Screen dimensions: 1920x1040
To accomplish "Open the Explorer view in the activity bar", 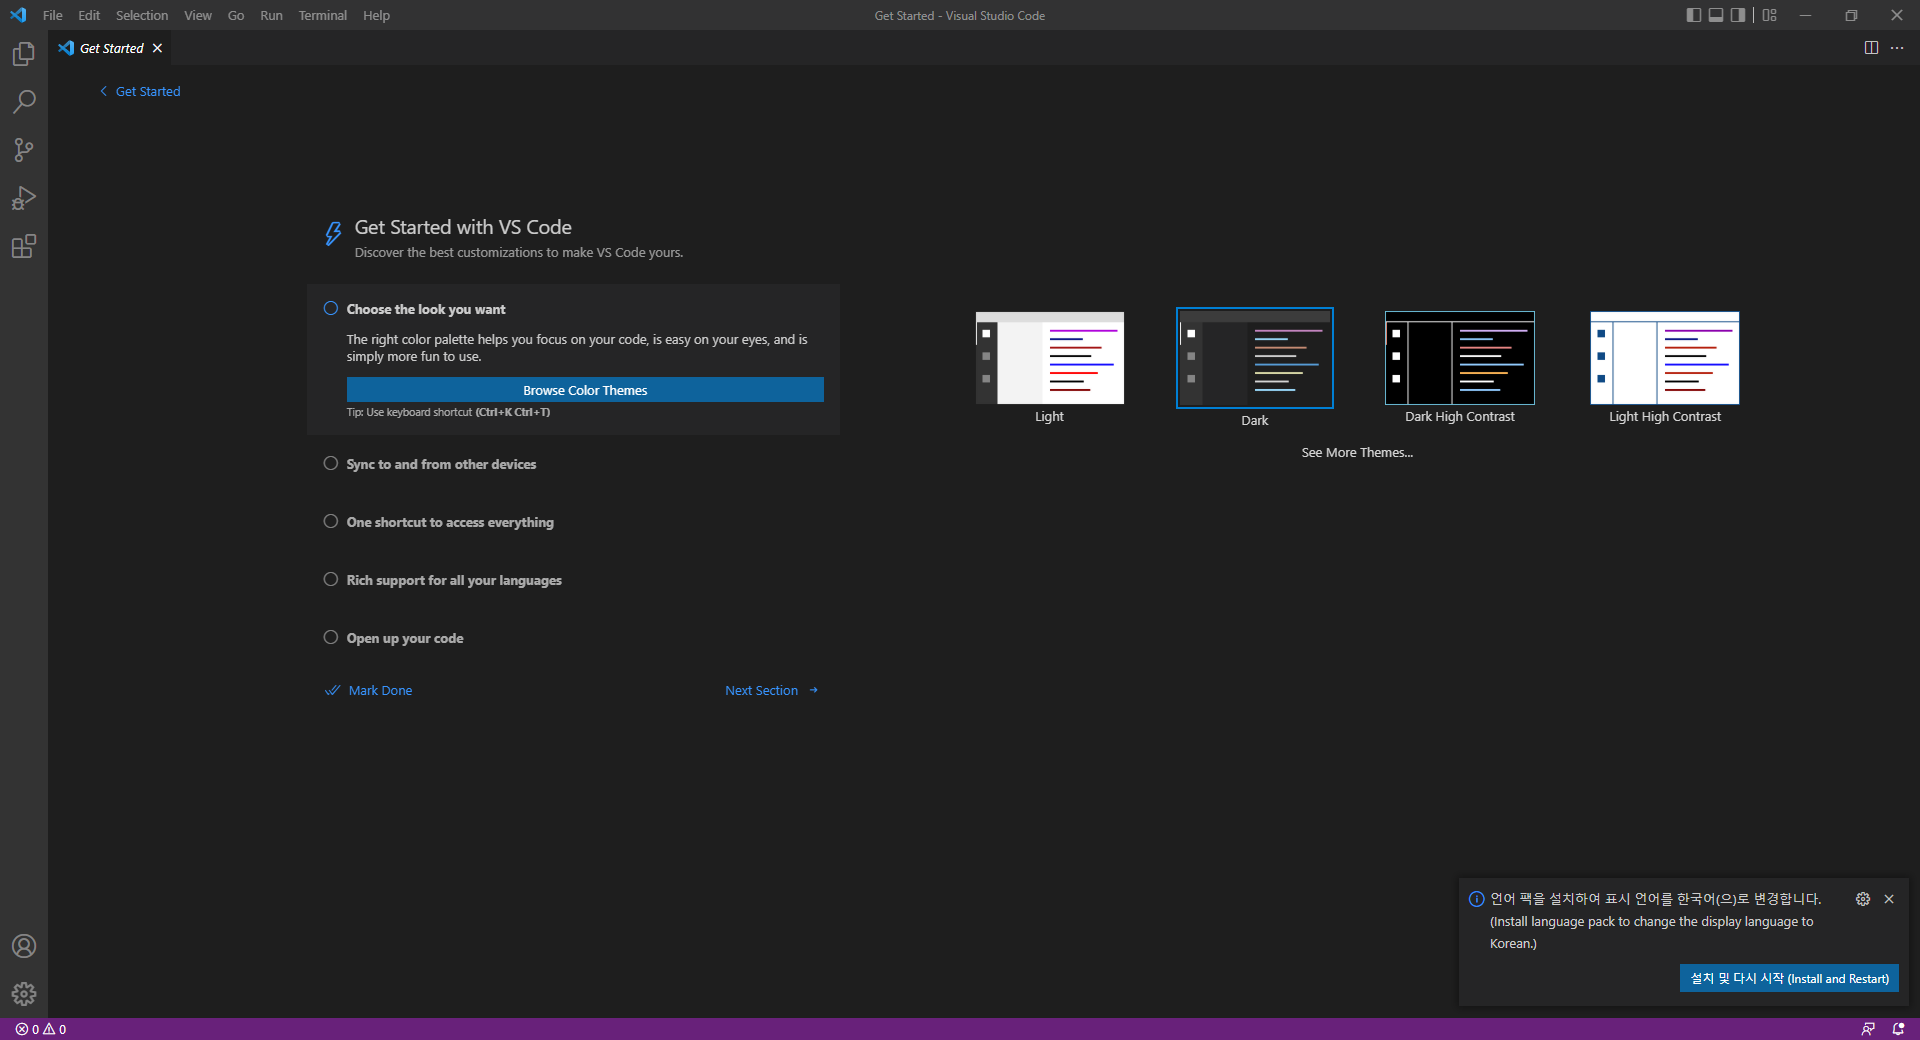I will tap(24, 54).
